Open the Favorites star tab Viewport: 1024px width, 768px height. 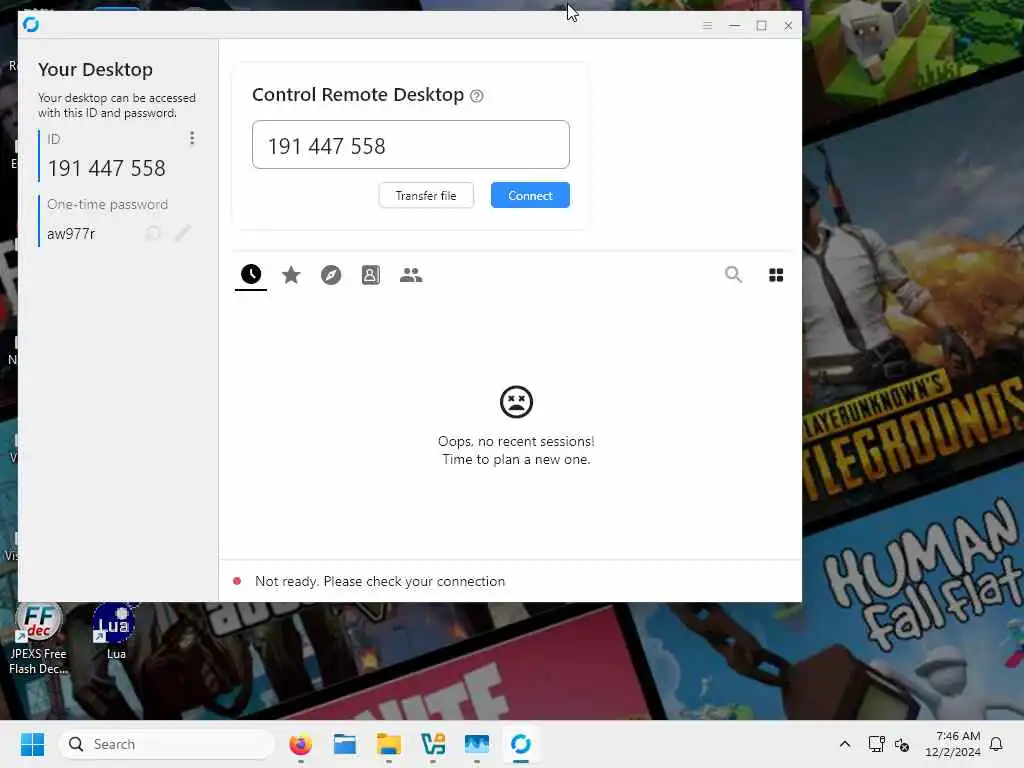[x=291, y=275]
